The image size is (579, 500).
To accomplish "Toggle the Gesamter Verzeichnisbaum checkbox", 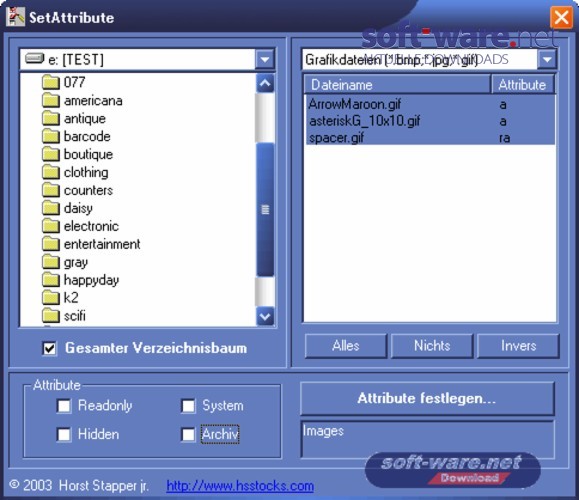I will [x=49, y=348].
